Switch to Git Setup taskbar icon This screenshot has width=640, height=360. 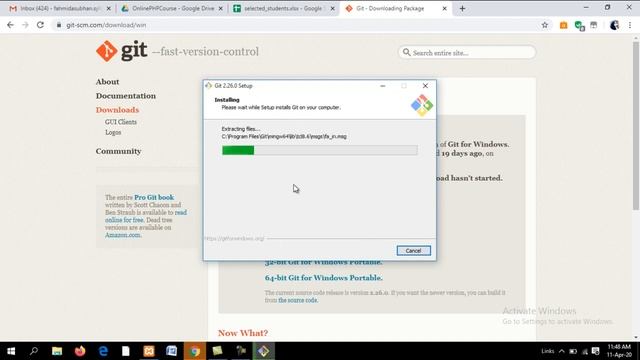click(x=264, y=351)
